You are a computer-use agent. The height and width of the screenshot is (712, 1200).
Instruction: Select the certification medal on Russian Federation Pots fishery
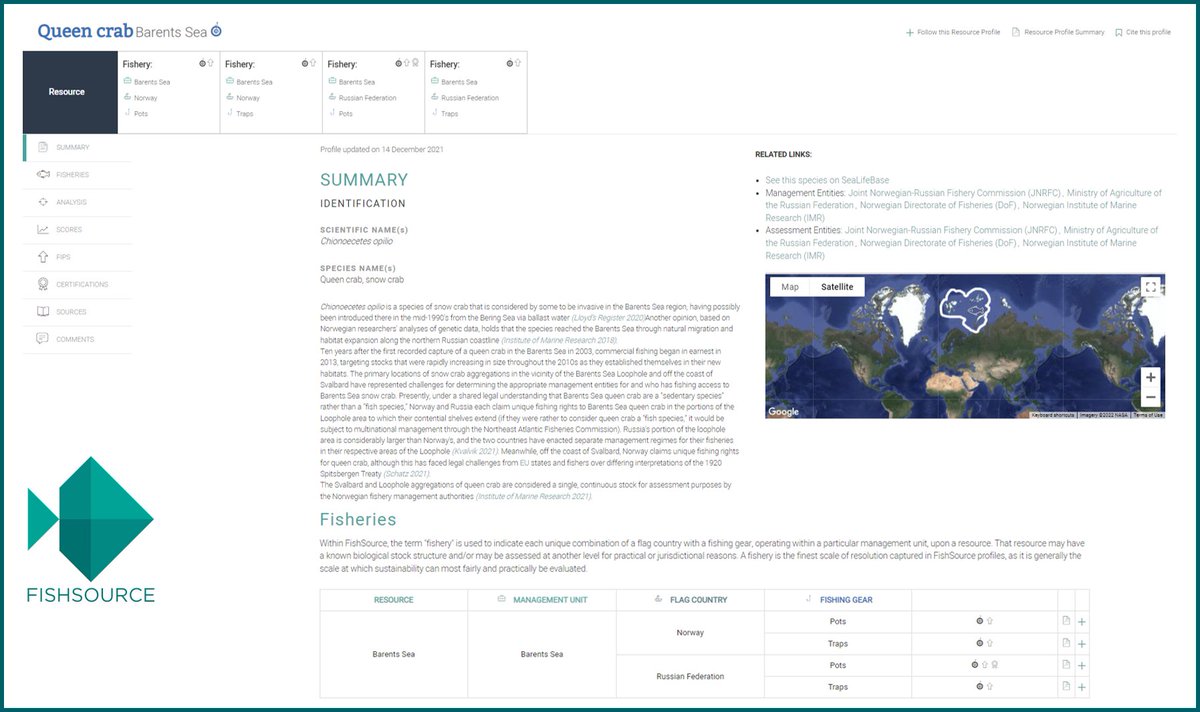(x=995, y=665)
